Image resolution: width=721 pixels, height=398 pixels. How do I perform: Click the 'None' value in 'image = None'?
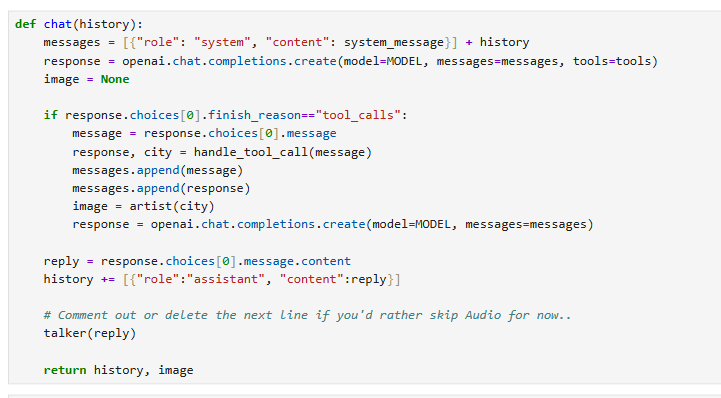[115, 79]
